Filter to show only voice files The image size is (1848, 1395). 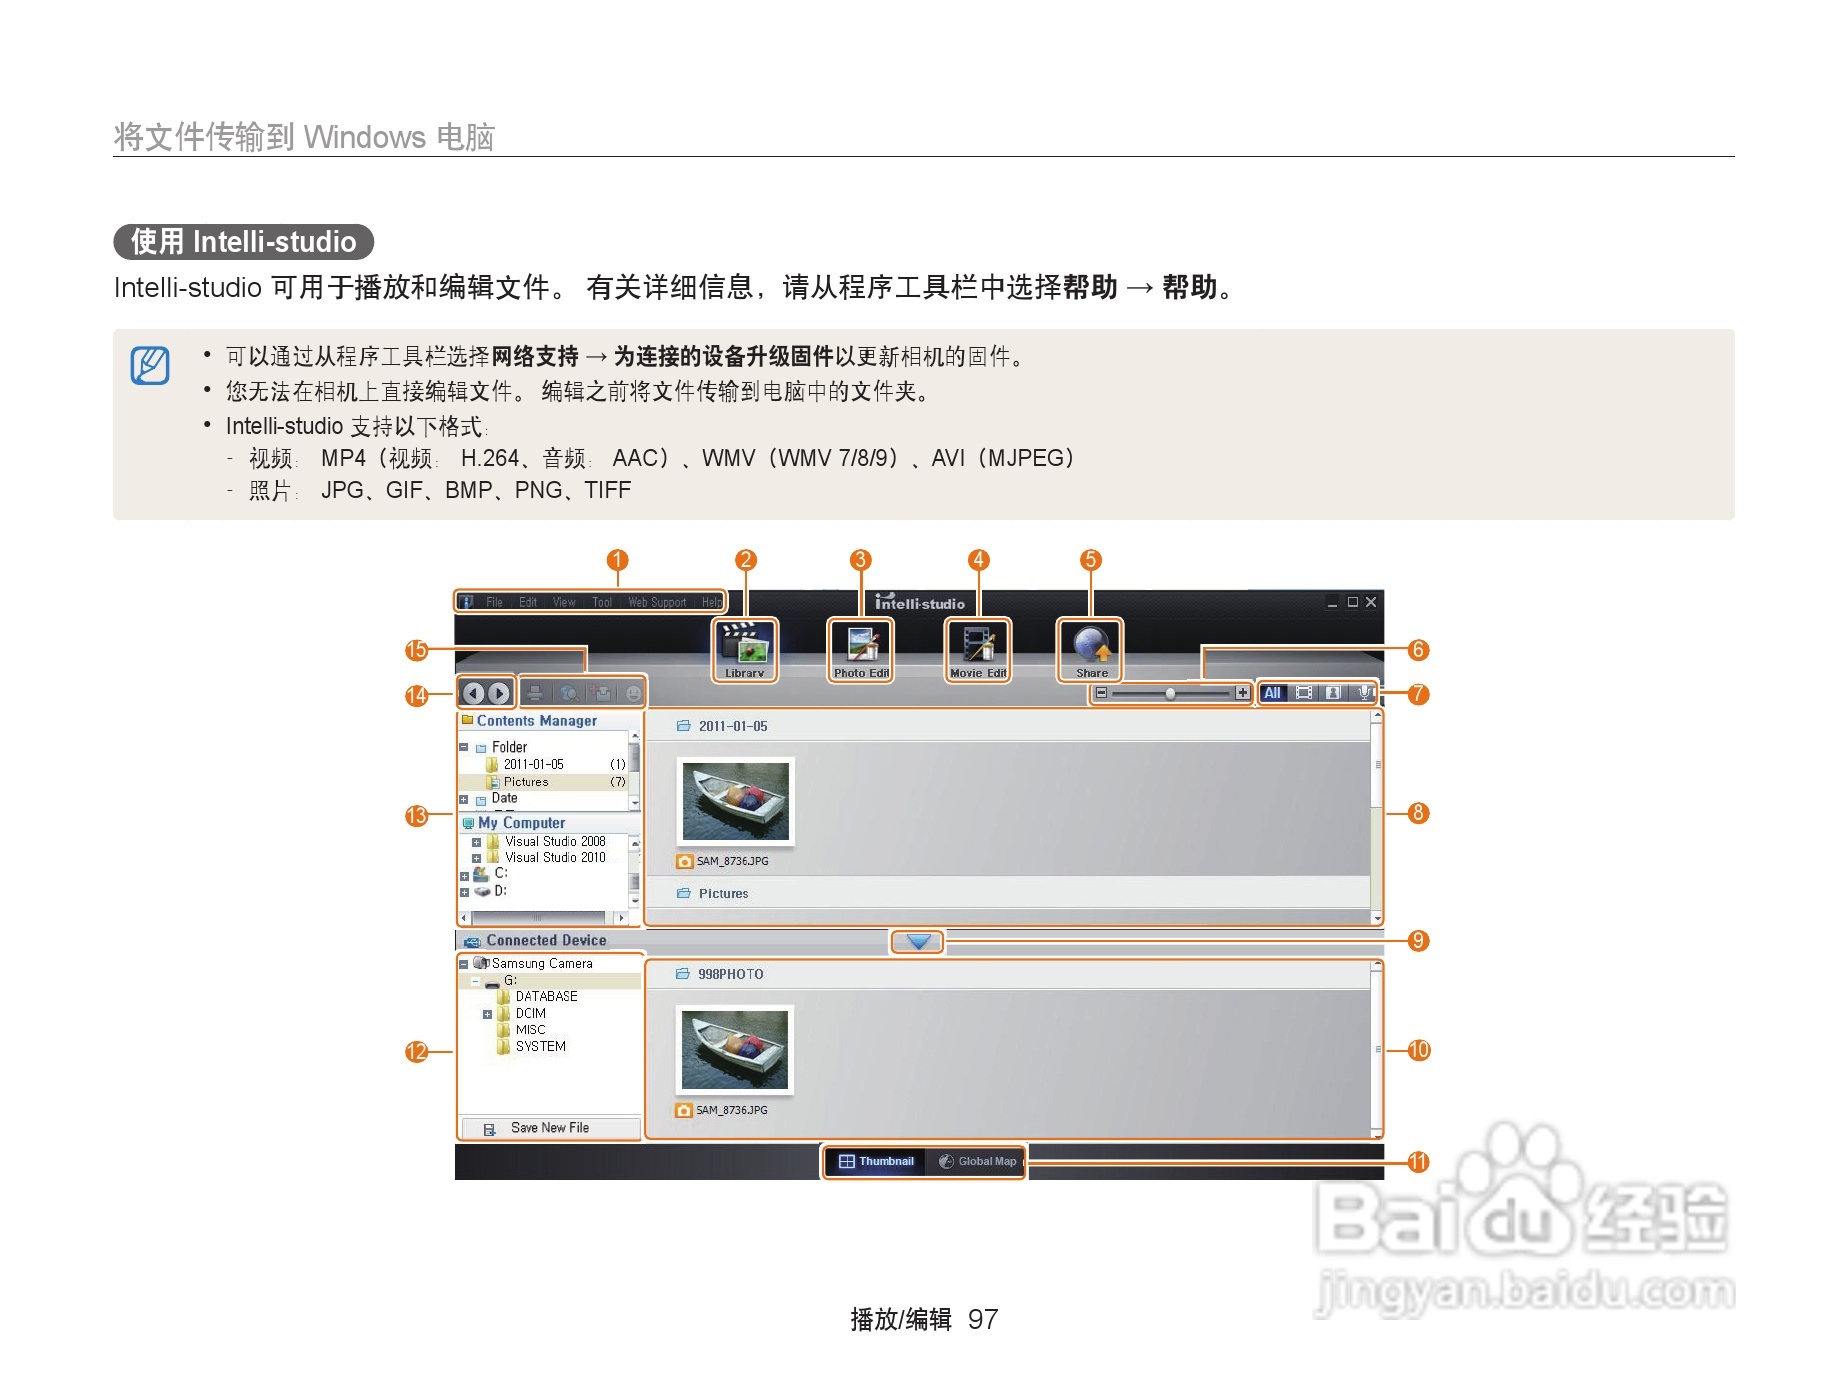click(x=1363, y=693)
